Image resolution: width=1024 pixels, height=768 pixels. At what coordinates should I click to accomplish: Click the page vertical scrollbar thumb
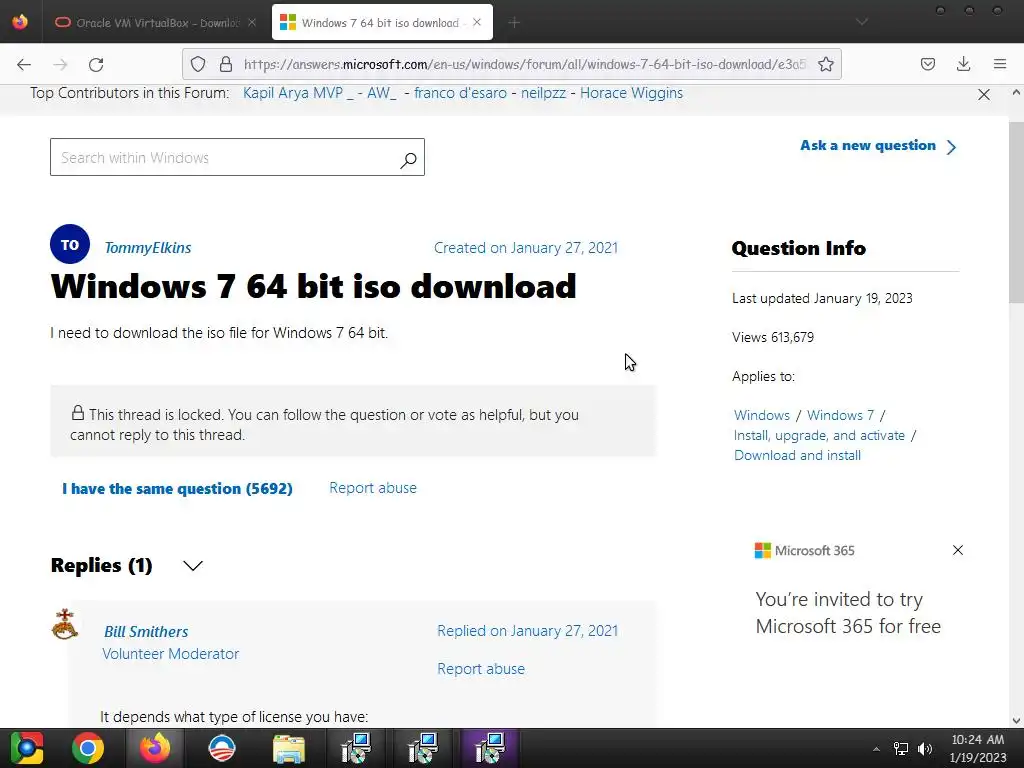pyautogui.click(x=1016, y=212)
